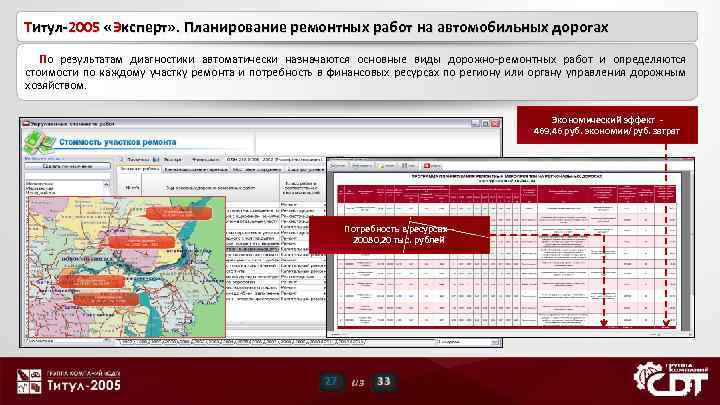
Task: Click the СДТ group logo in the footer
Action: 671,379
